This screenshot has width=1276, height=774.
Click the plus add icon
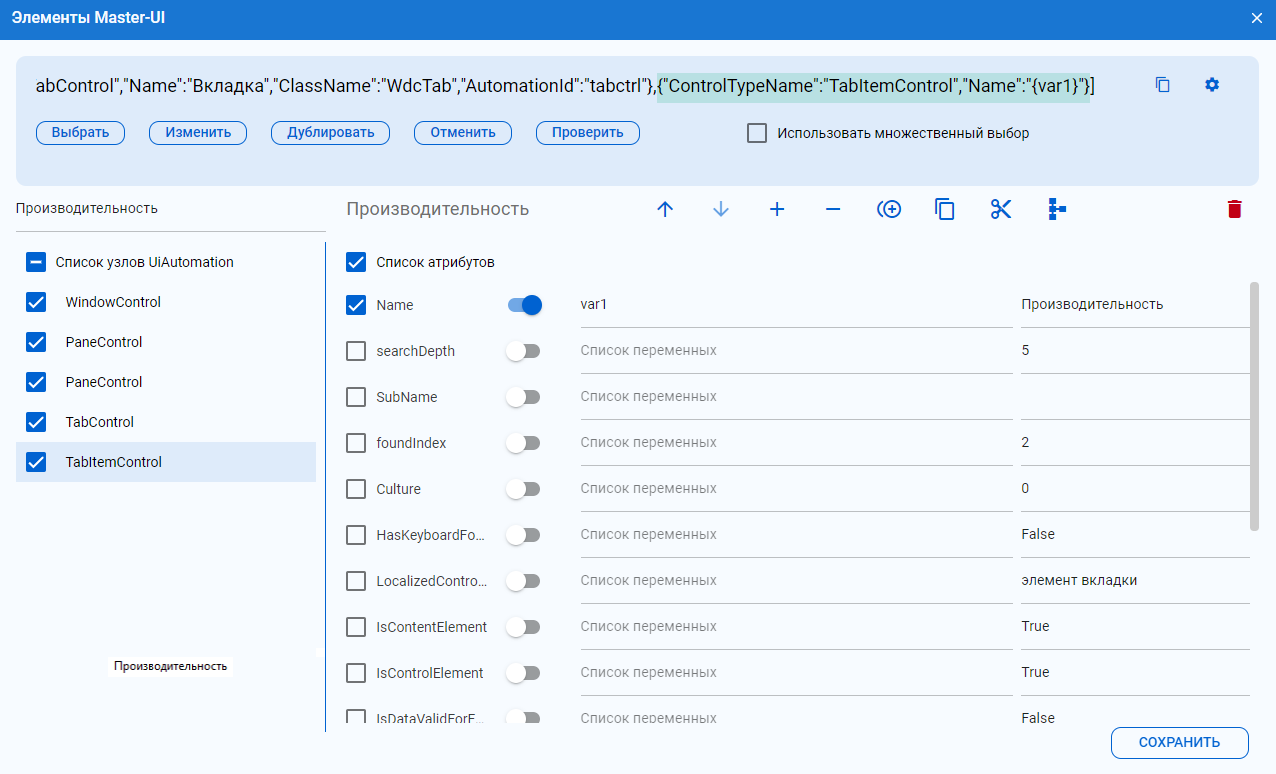(777, 209)
